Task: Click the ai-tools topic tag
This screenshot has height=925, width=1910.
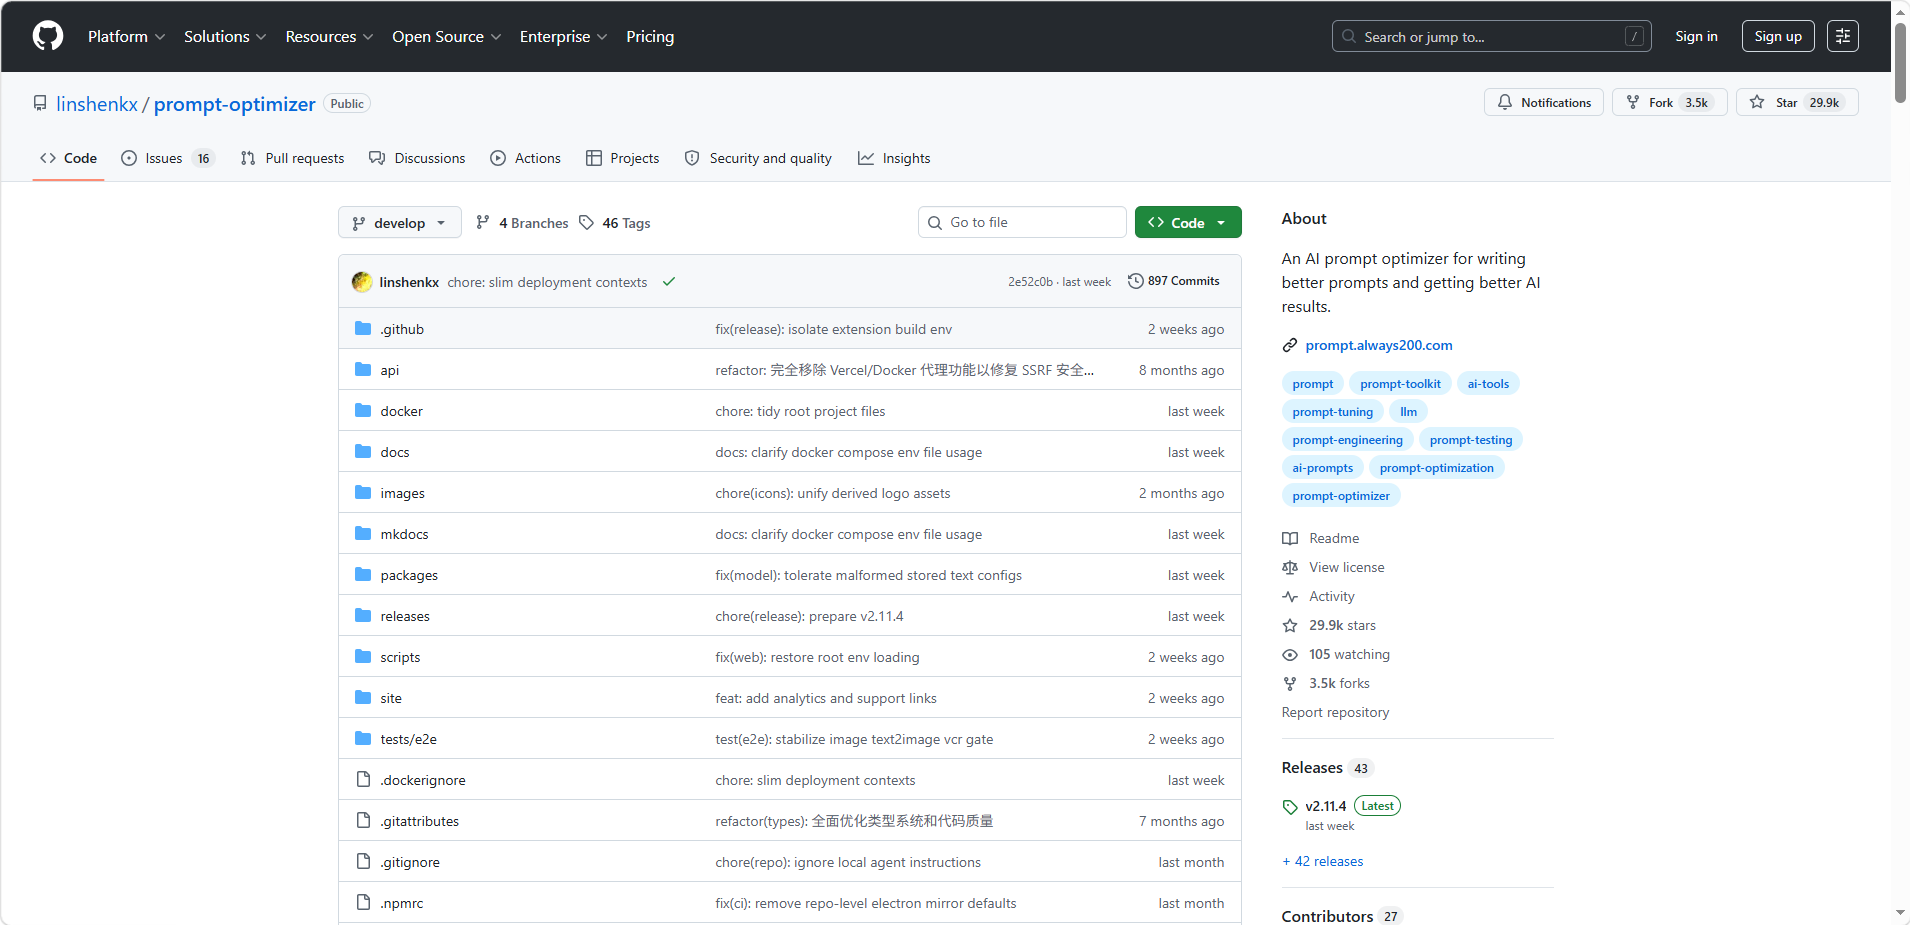Action: click(1488, 383)
